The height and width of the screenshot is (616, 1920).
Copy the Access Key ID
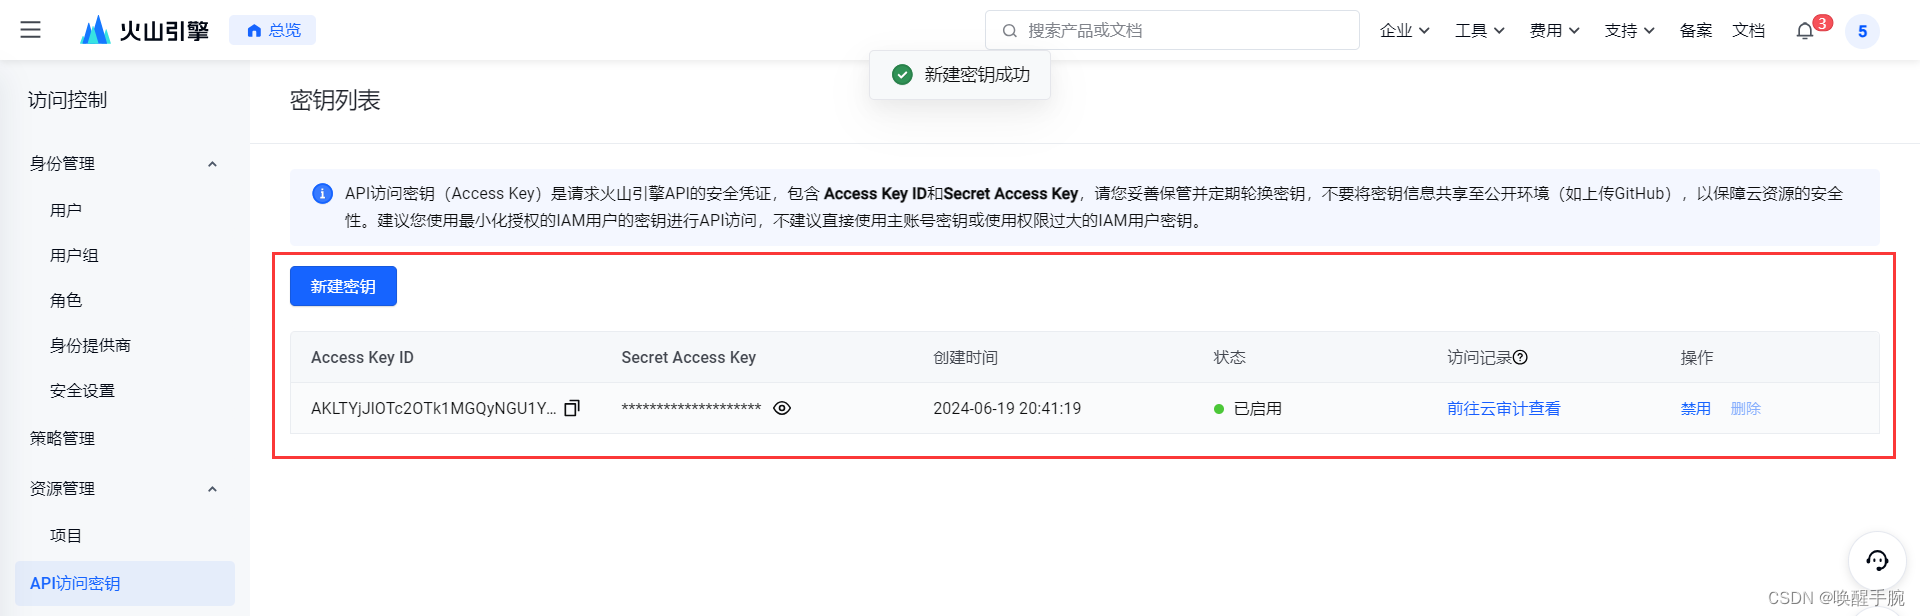572,408
